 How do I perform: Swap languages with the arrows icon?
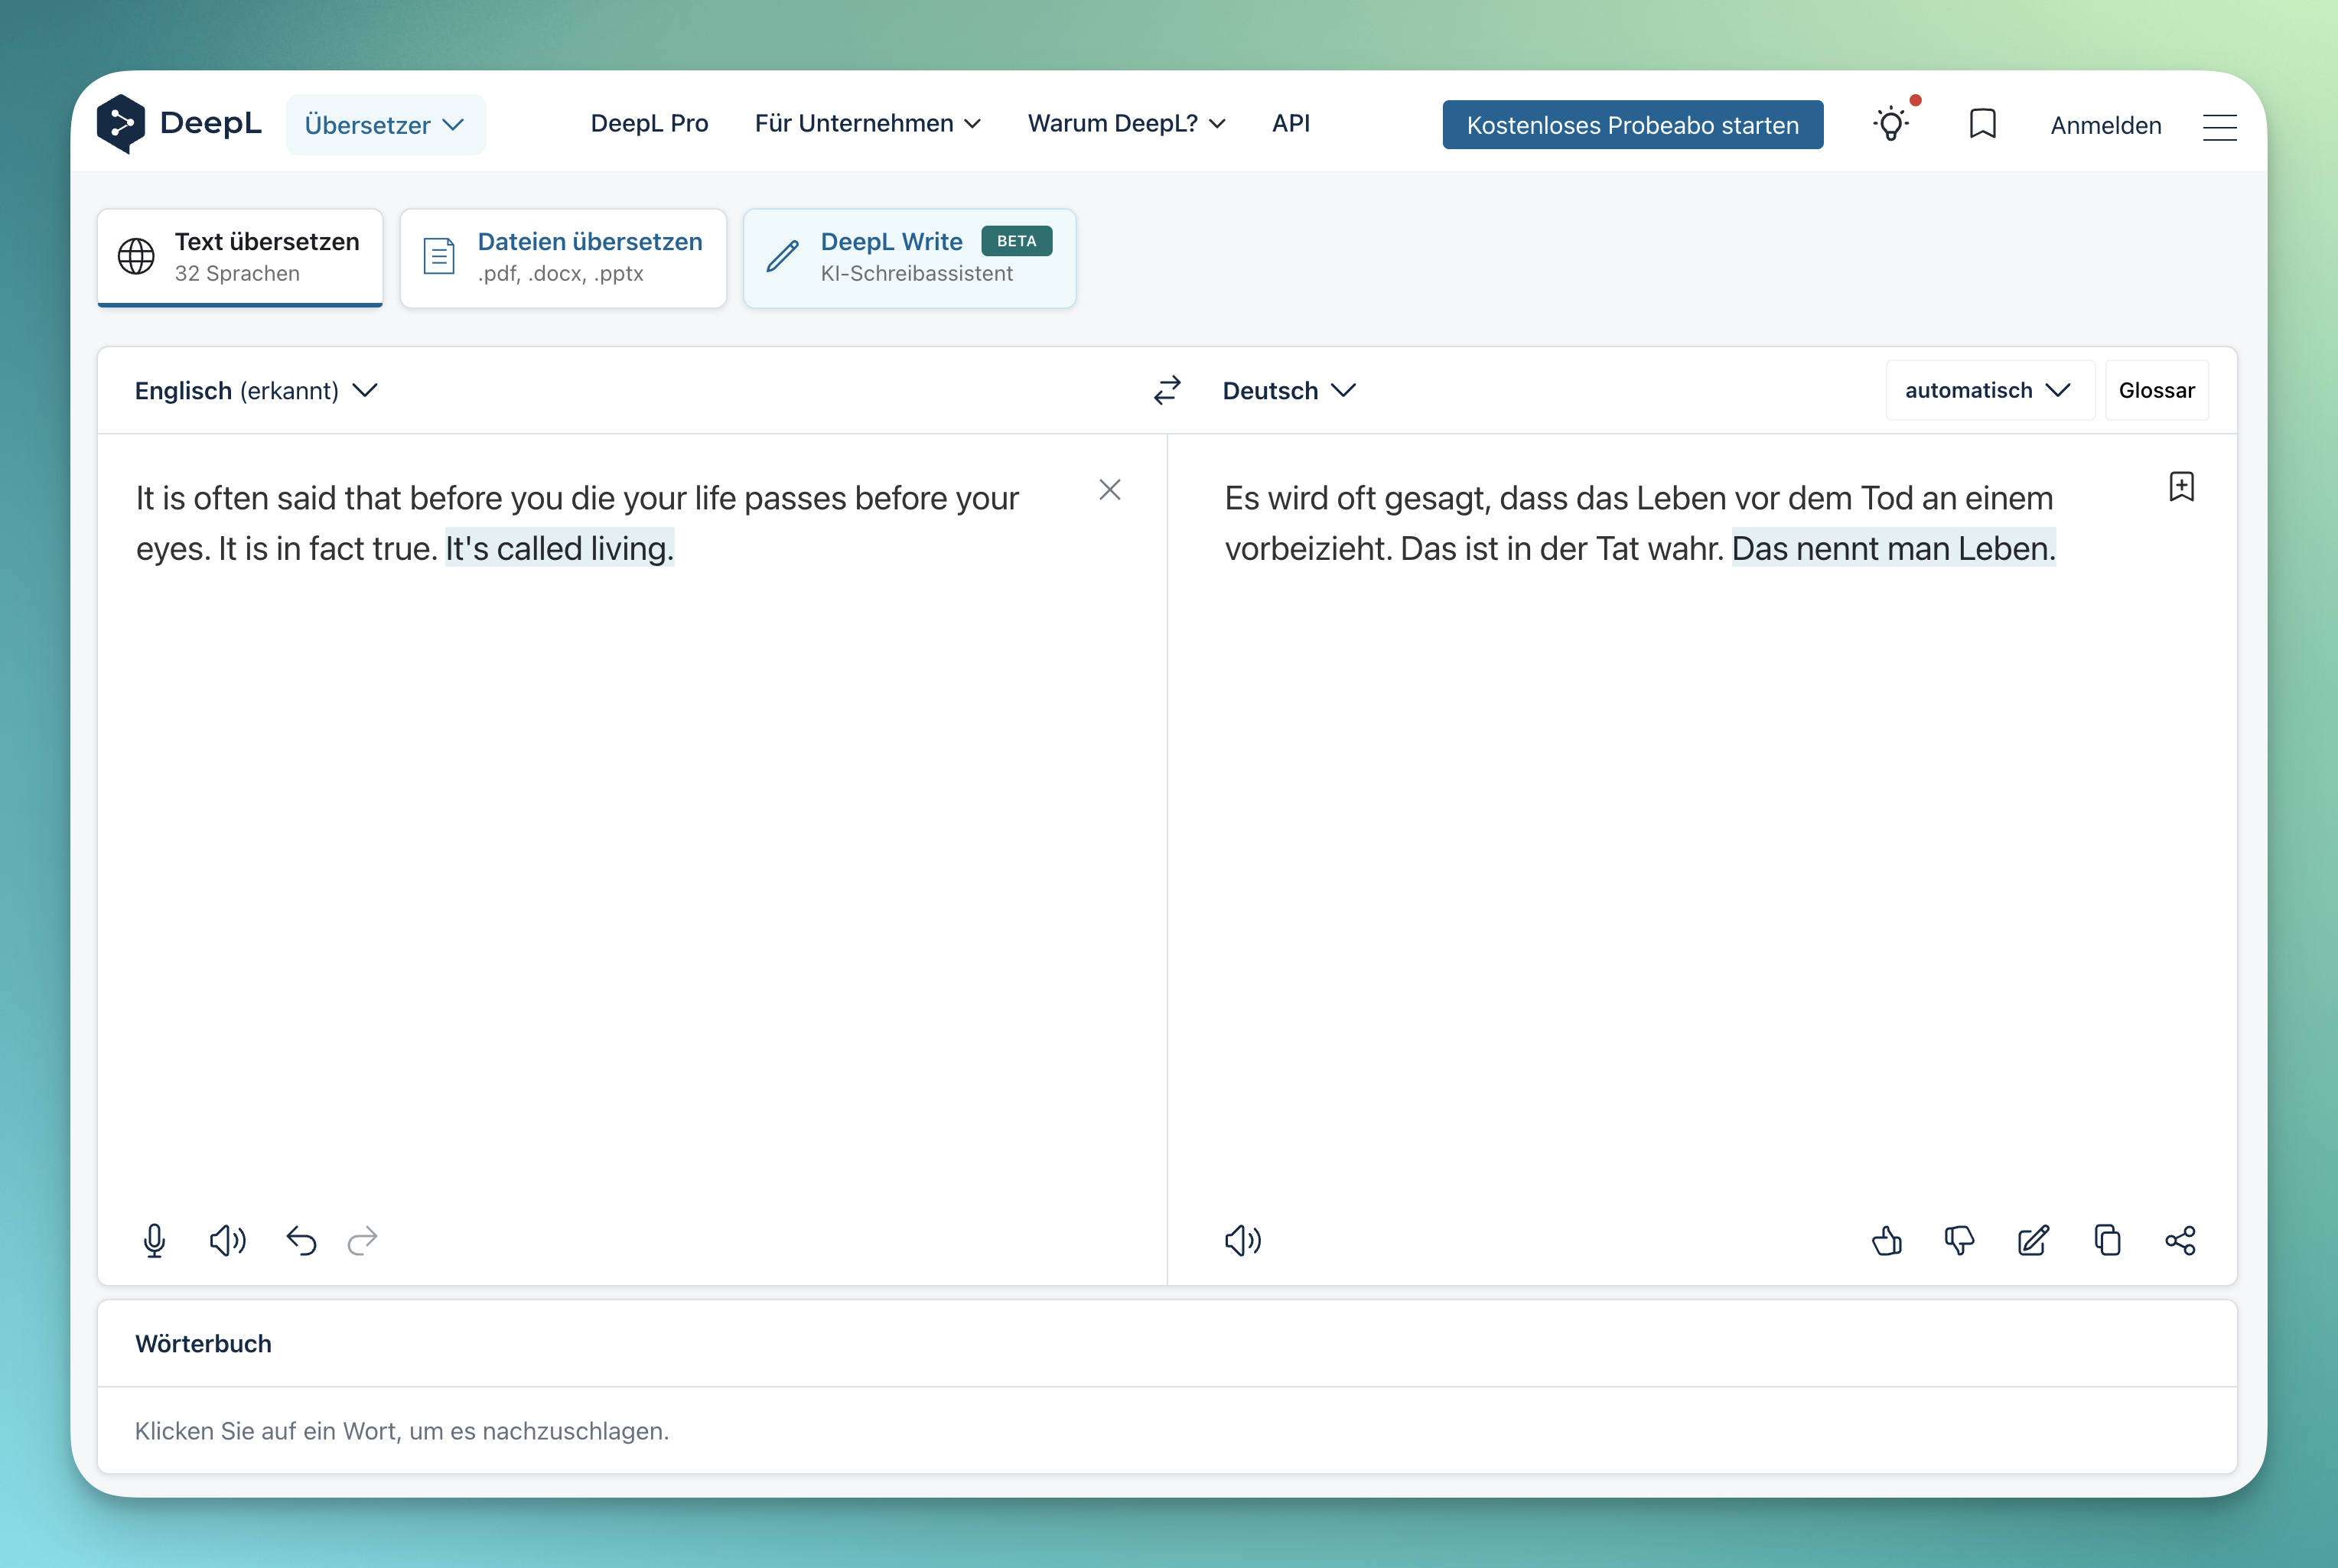1167,390
